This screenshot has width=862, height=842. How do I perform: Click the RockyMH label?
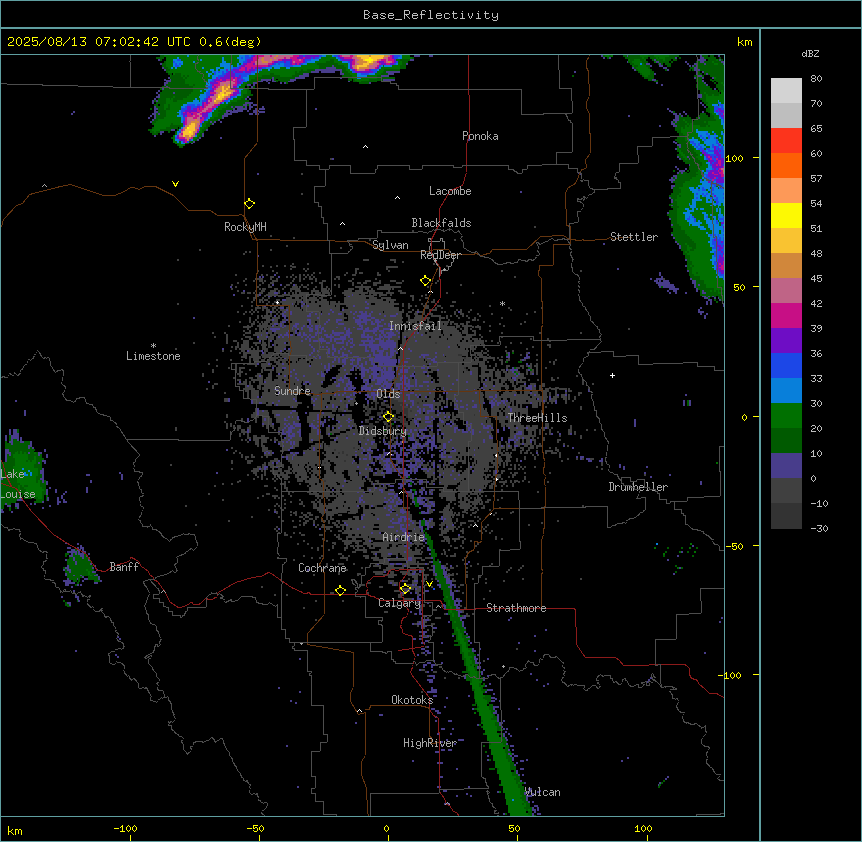[x=245, y=227]
